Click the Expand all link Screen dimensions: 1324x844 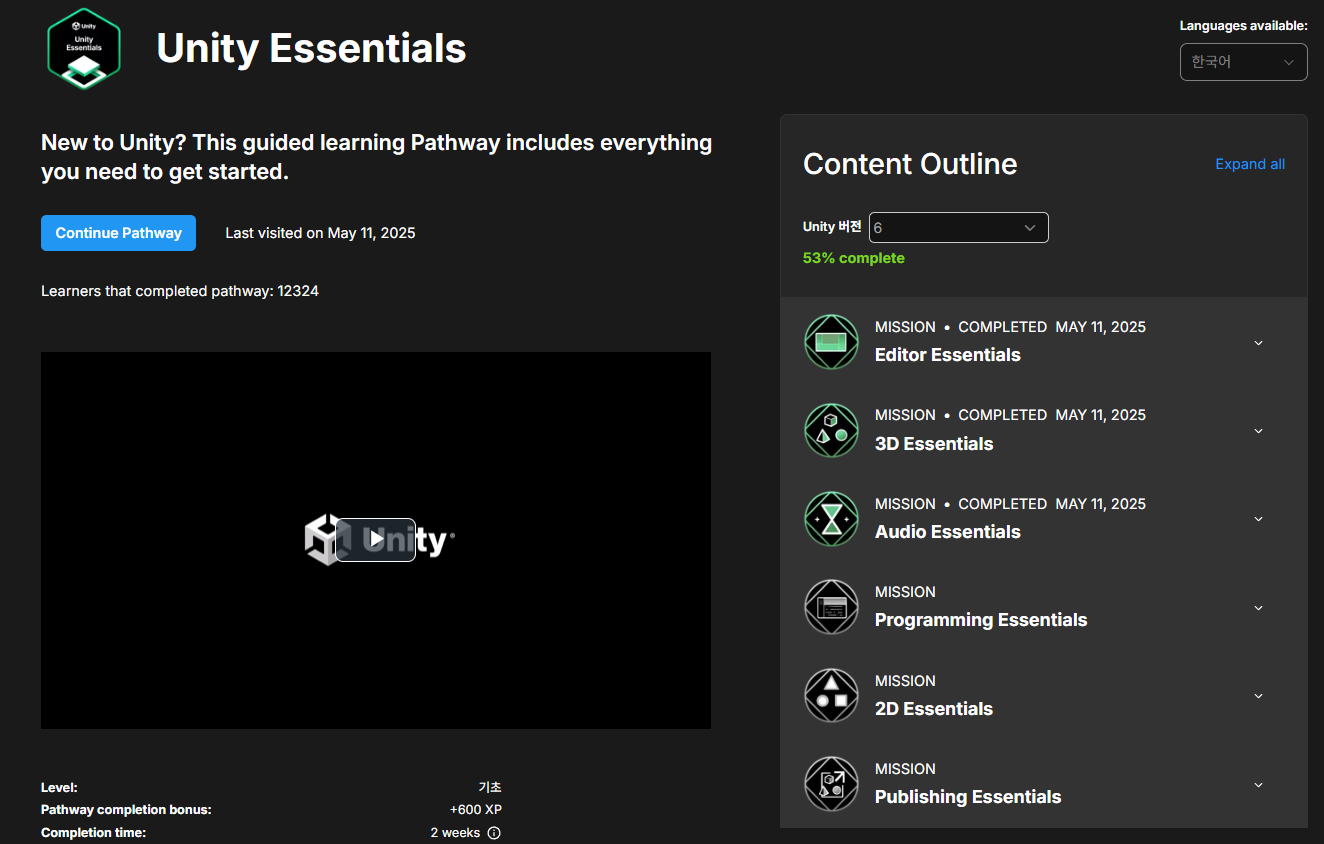pos(1250,164)
